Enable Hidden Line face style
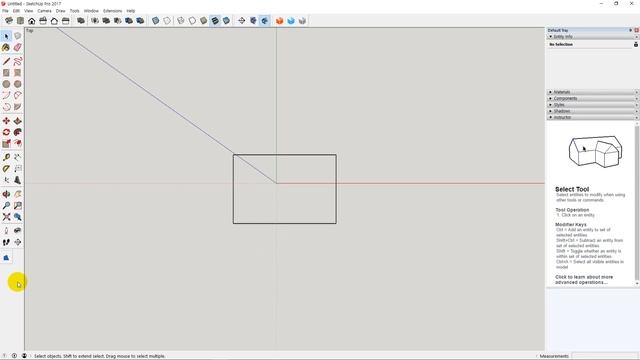This screenshot has width=640, height=360. pyautogui.click(x=192, y=21)
